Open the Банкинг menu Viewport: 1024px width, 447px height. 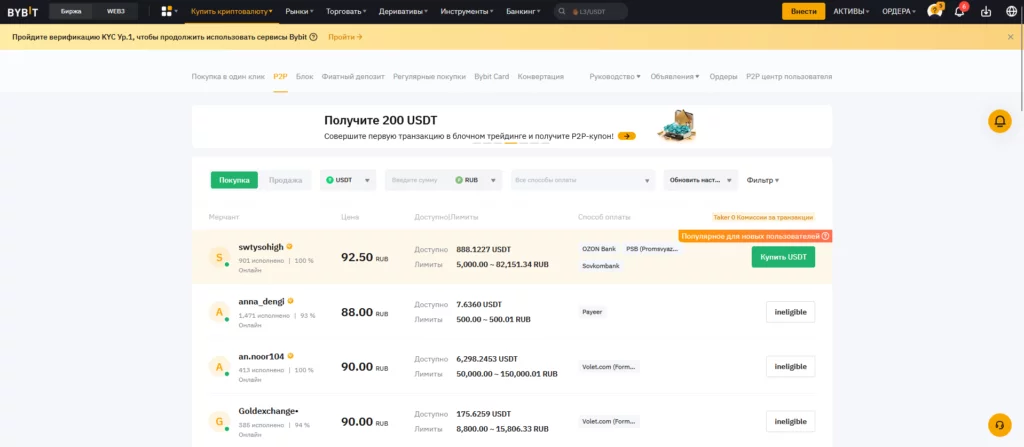click(523, 11)
